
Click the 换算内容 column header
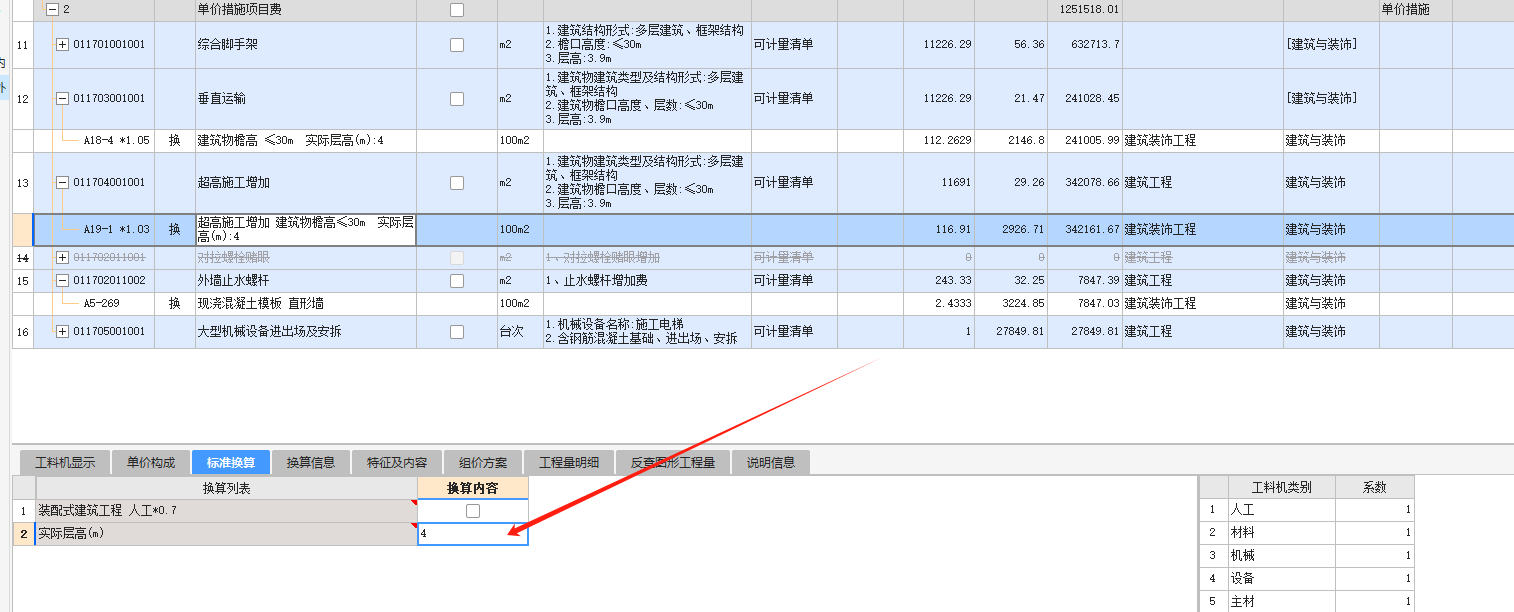tap(473, 488)
